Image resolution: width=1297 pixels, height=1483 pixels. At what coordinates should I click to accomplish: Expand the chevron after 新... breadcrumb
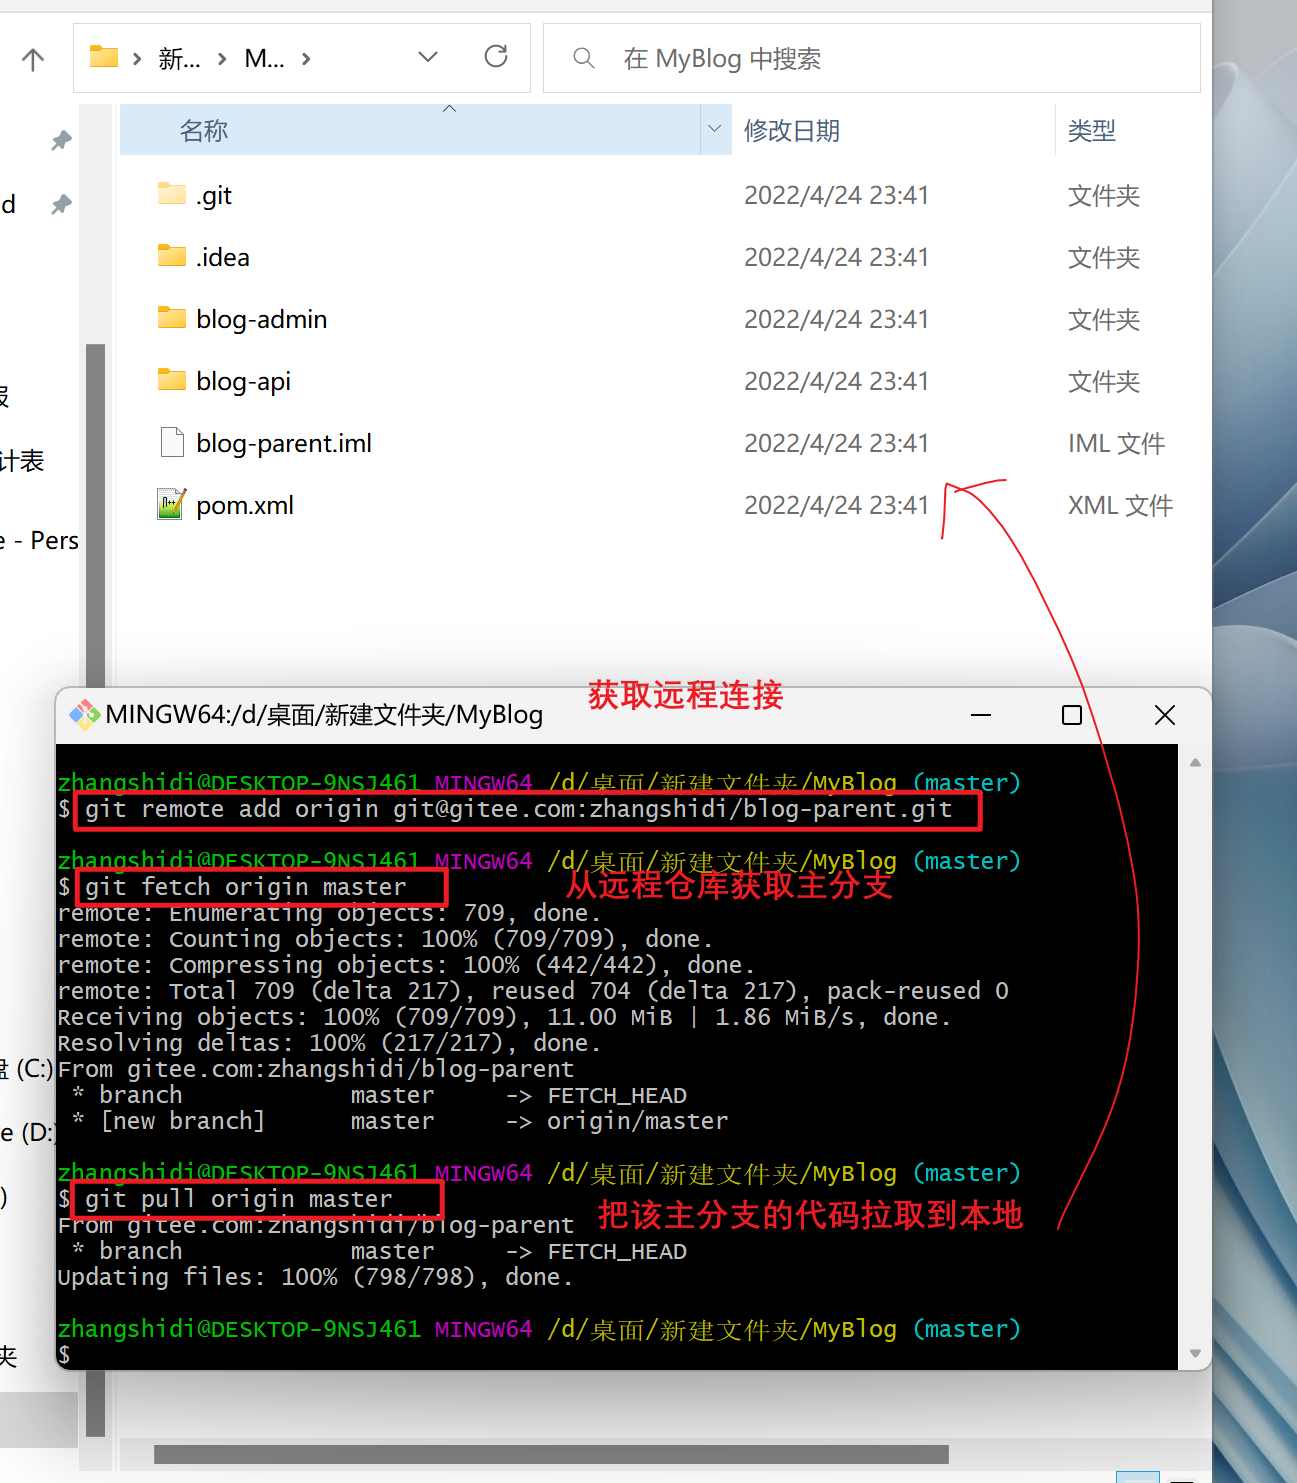pos(222,59)
